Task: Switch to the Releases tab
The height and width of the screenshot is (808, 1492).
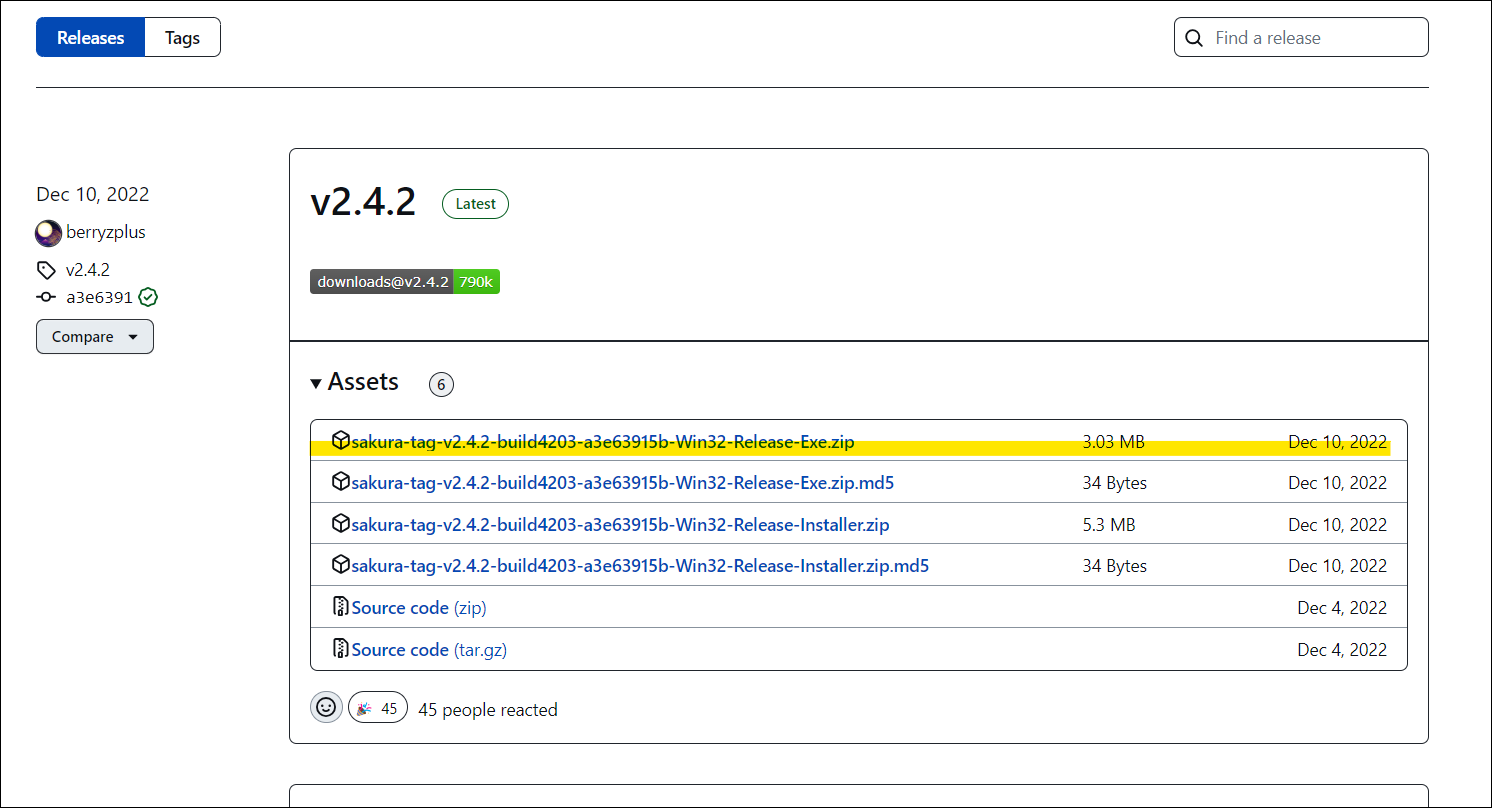Action: tap(91, 38)
